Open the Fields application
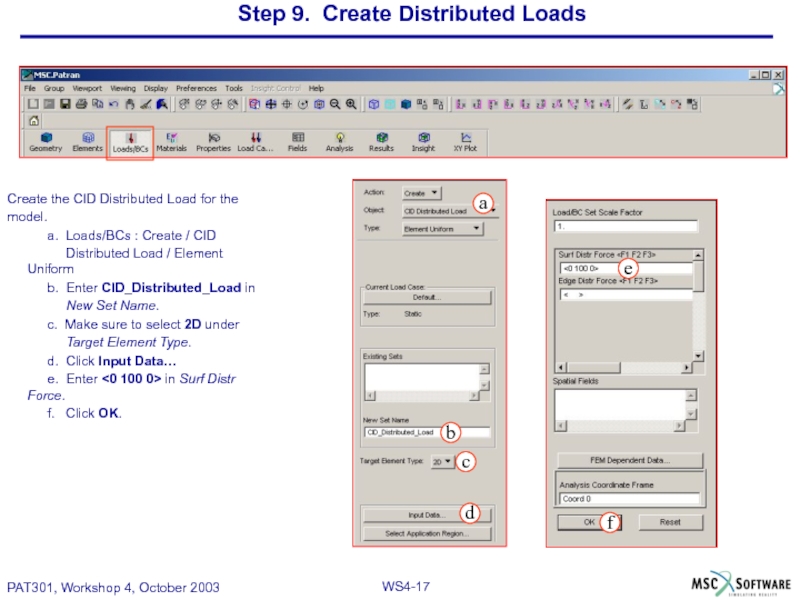 297,142
